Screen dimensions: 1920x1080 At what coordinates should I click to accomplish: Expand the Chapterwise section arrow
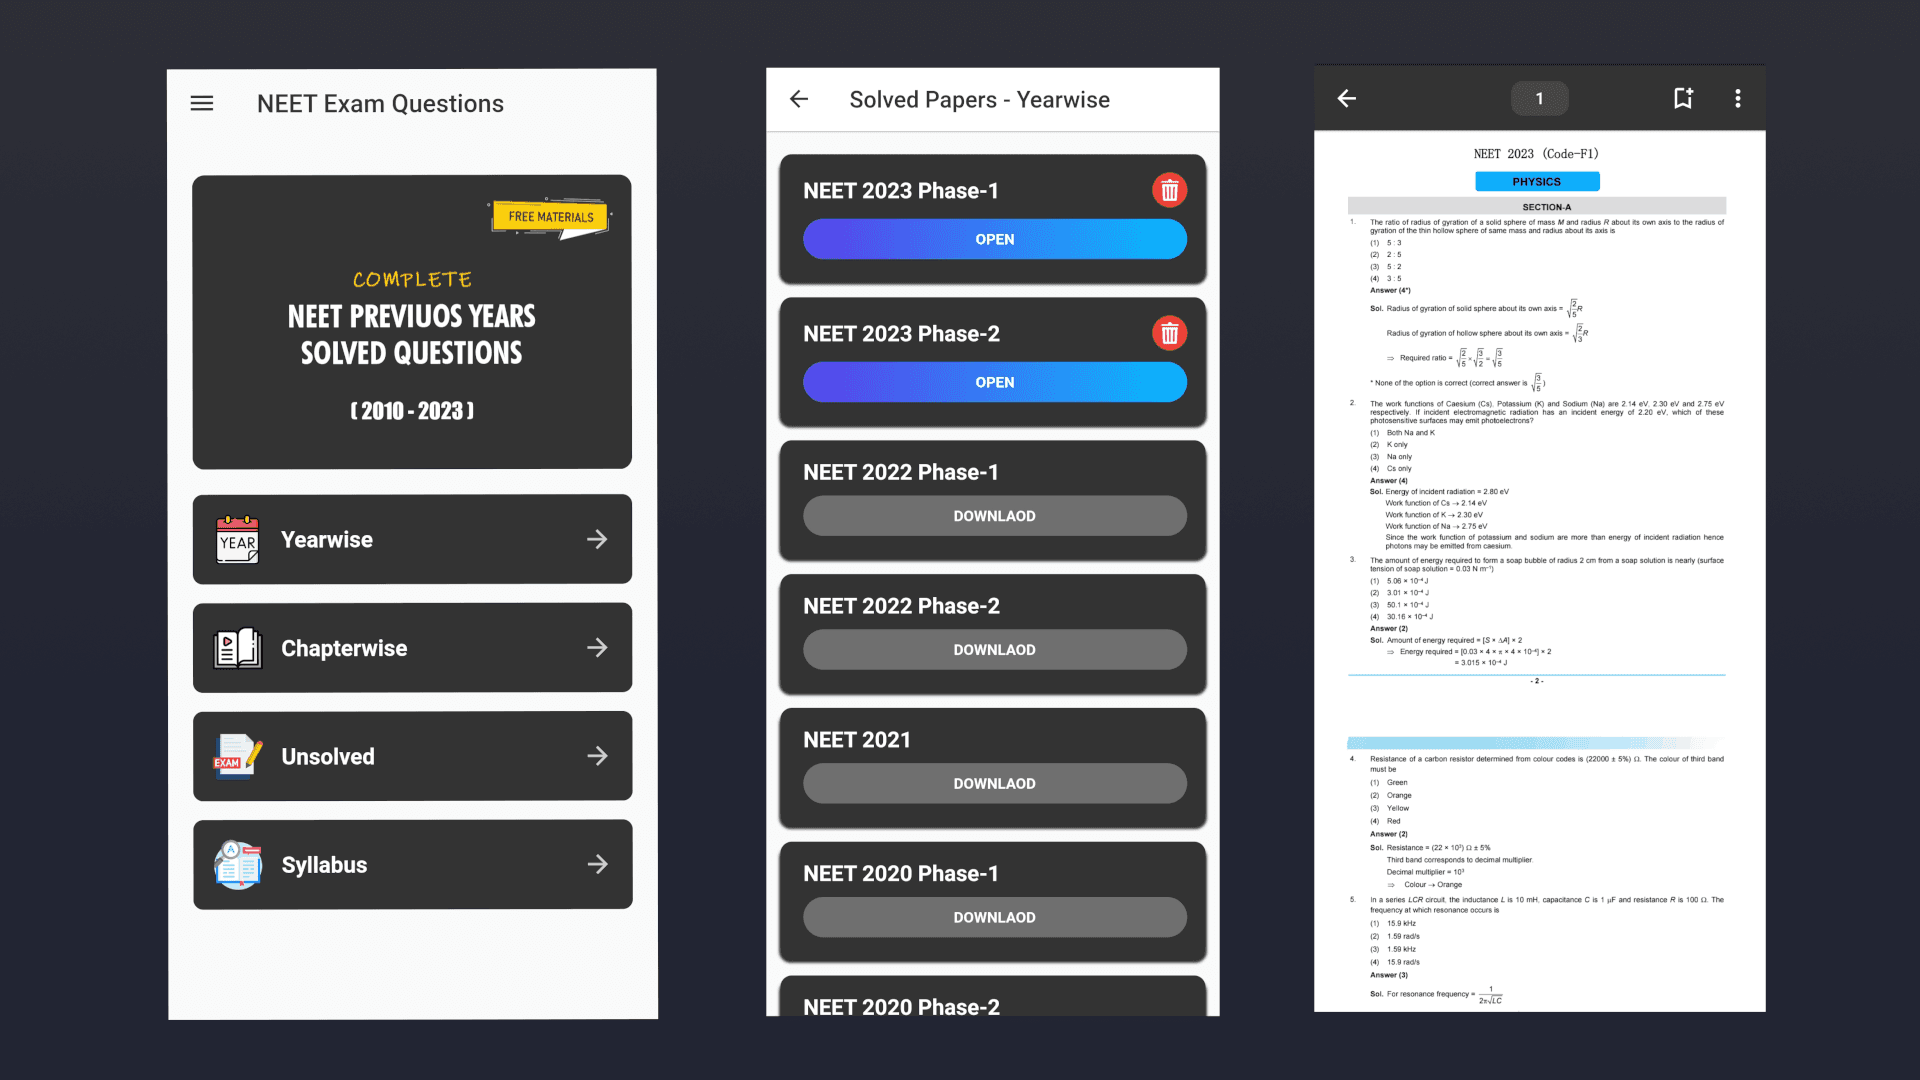coord(597,647)
